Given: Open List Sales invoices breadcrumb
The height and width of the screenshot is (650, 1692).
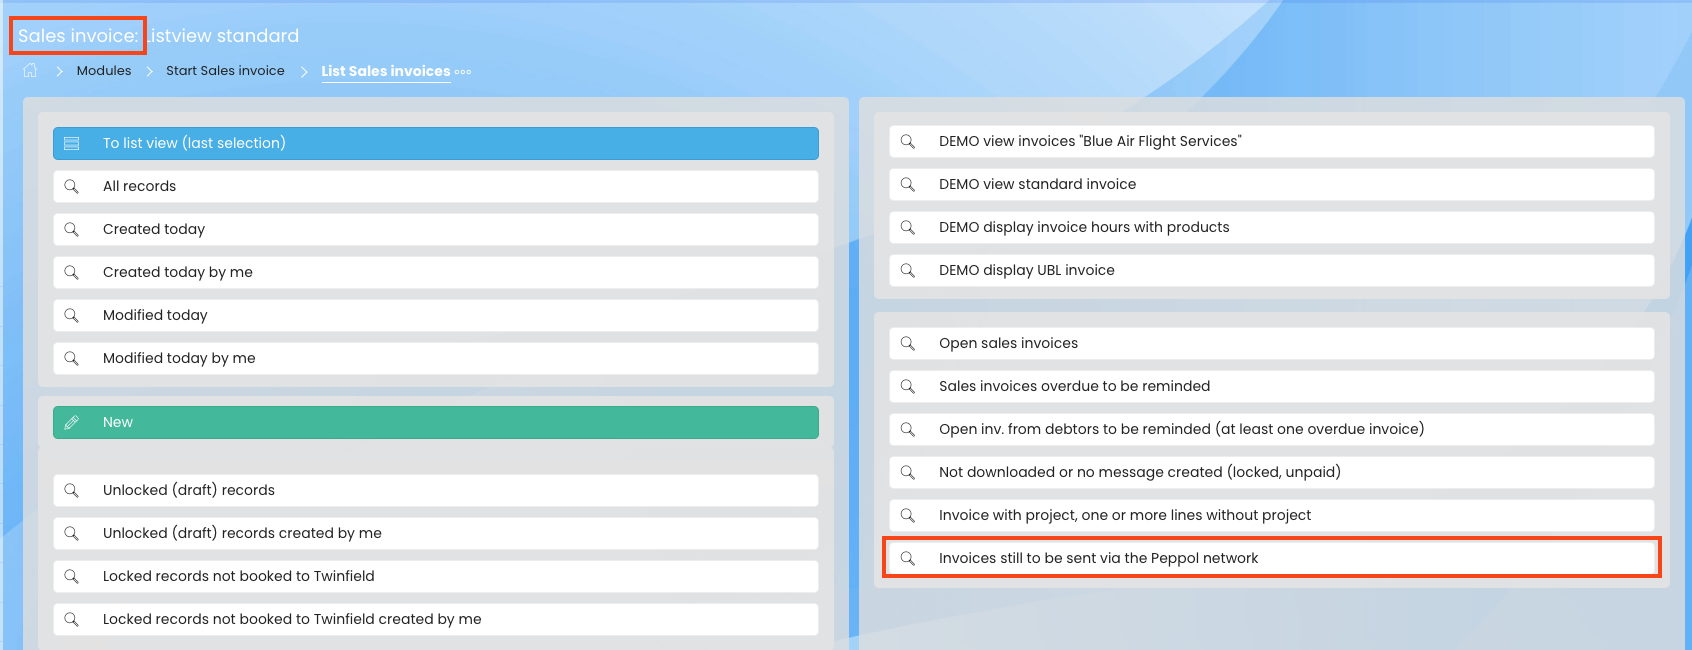Looking at the screenshot, I should [x=386, y=71].
